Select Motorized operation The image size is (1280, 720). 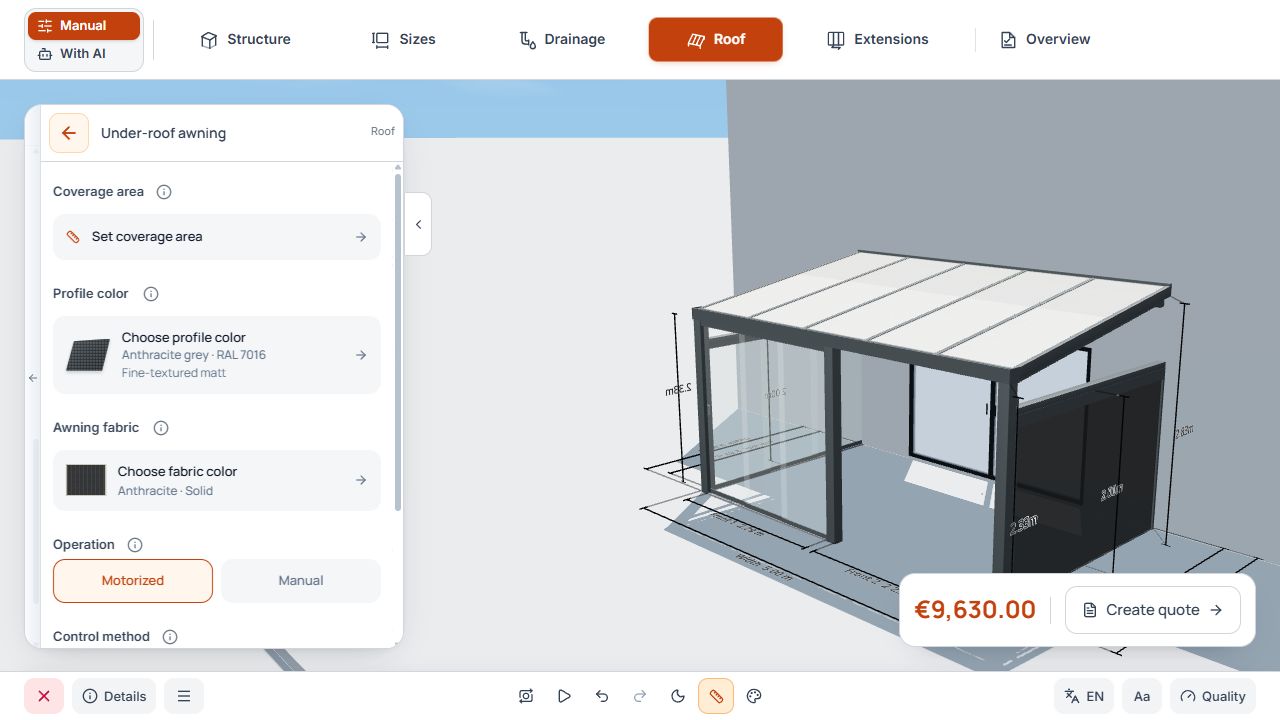(x=133, y=581)
